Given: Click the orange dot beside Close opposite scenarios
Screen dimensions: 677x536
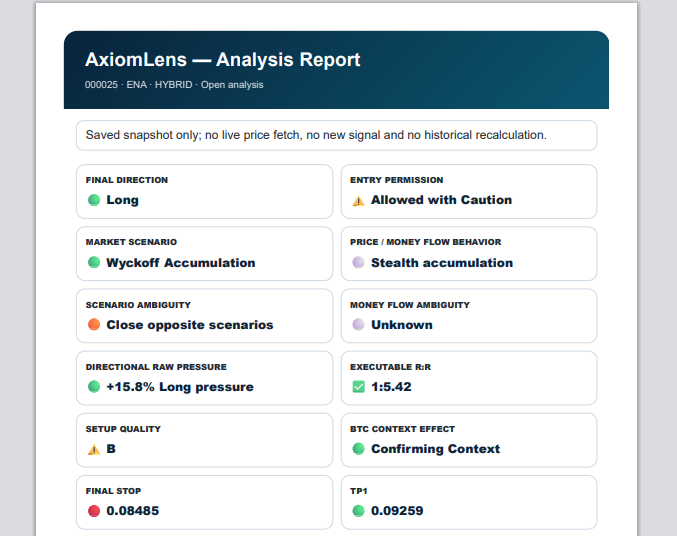Looking at the screenshot, I should coord(94,324).
